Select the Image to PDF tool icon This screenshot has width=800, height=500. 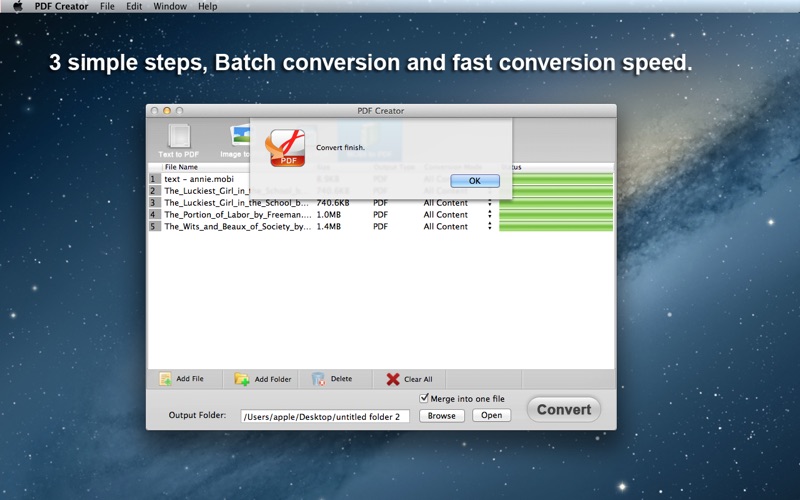(x=239, y=136)
